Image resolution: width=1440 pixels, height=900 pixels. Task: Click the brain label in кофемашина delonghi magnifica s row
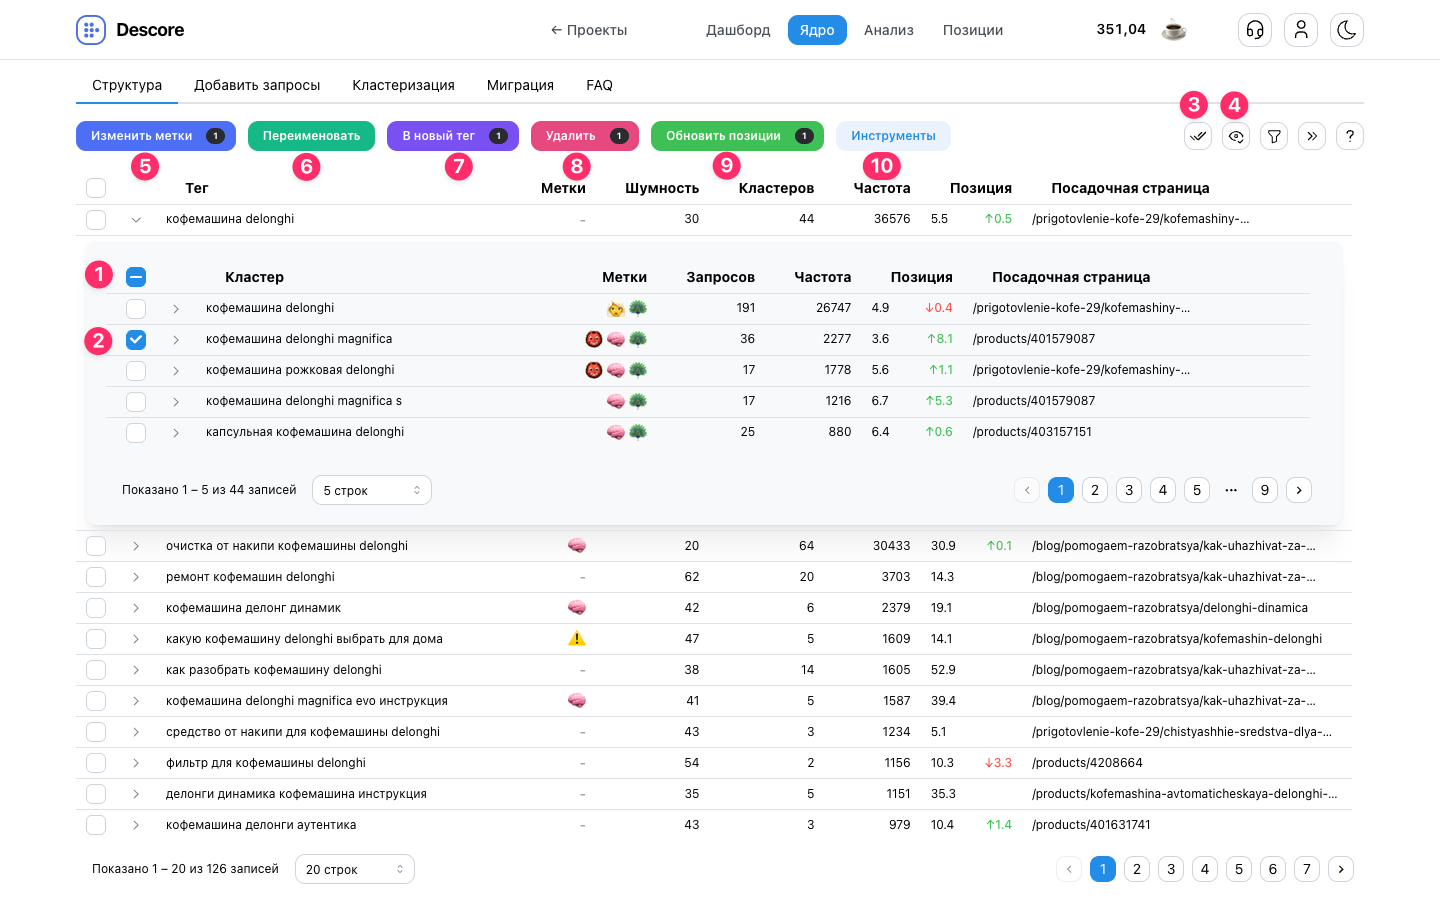point(616,401)
